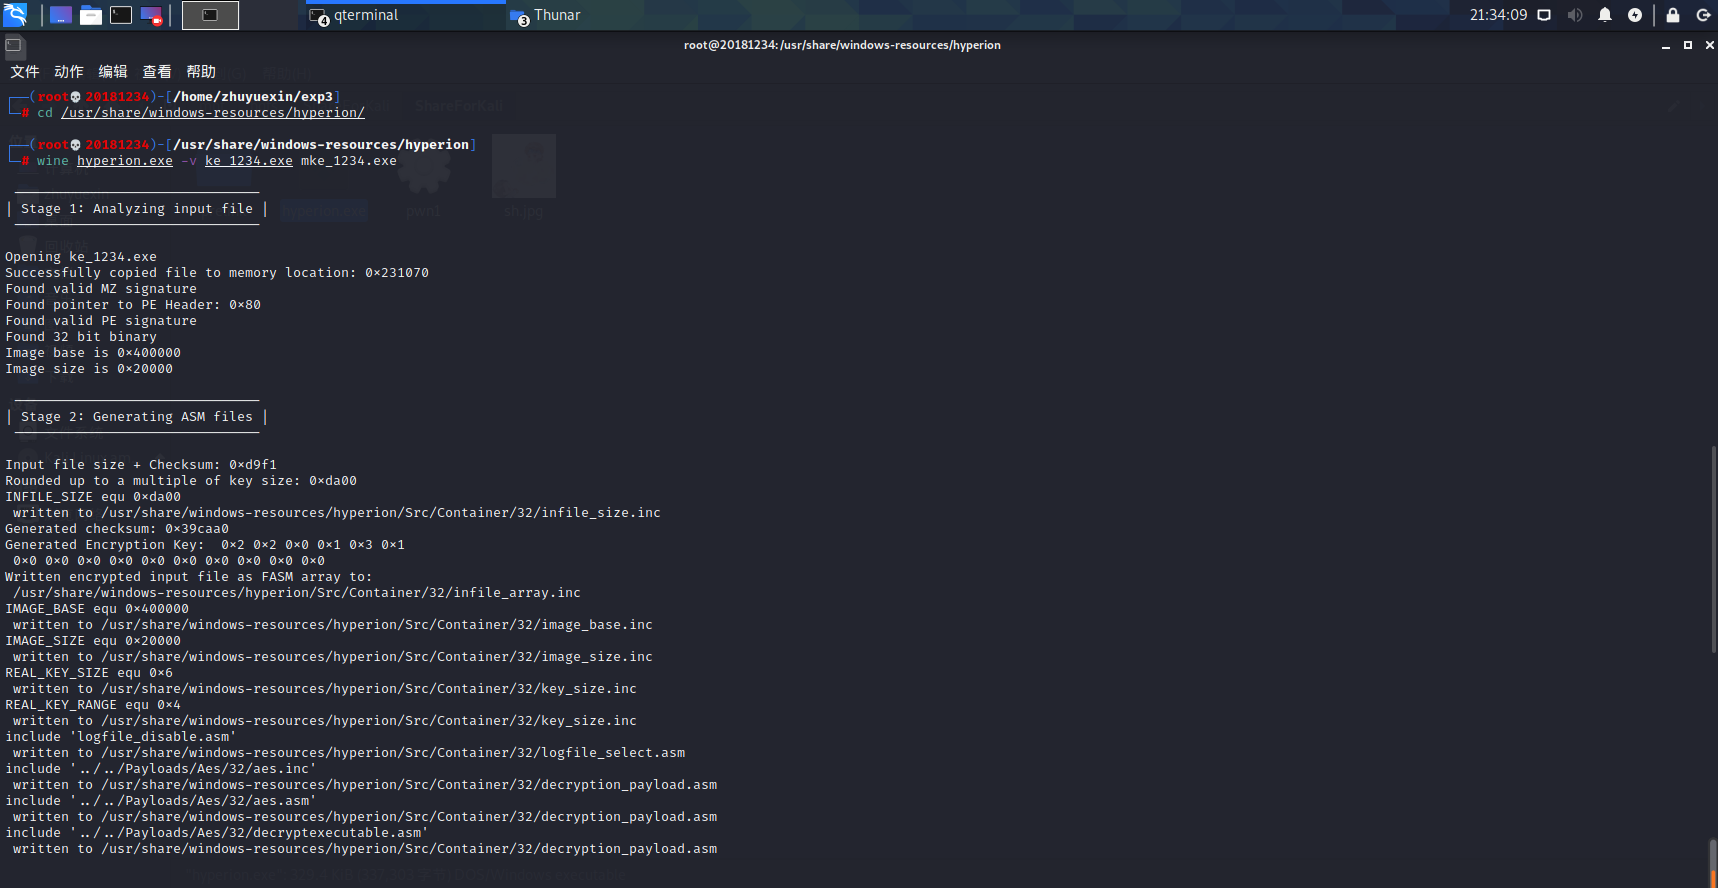This screenshot has height=888, width=1718.
Task: Open the 动作 (Actions) menu
Action: point(69,72)
